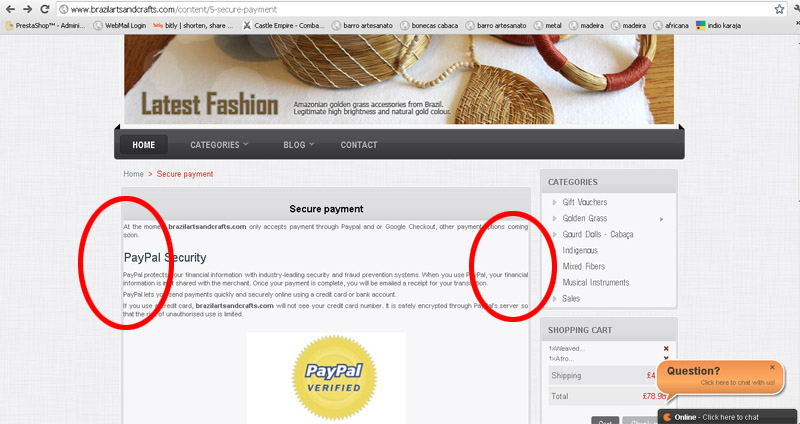800x424 pixels.
Task: Open the Castle Empire bookmark
Action: tap(283, 25)
